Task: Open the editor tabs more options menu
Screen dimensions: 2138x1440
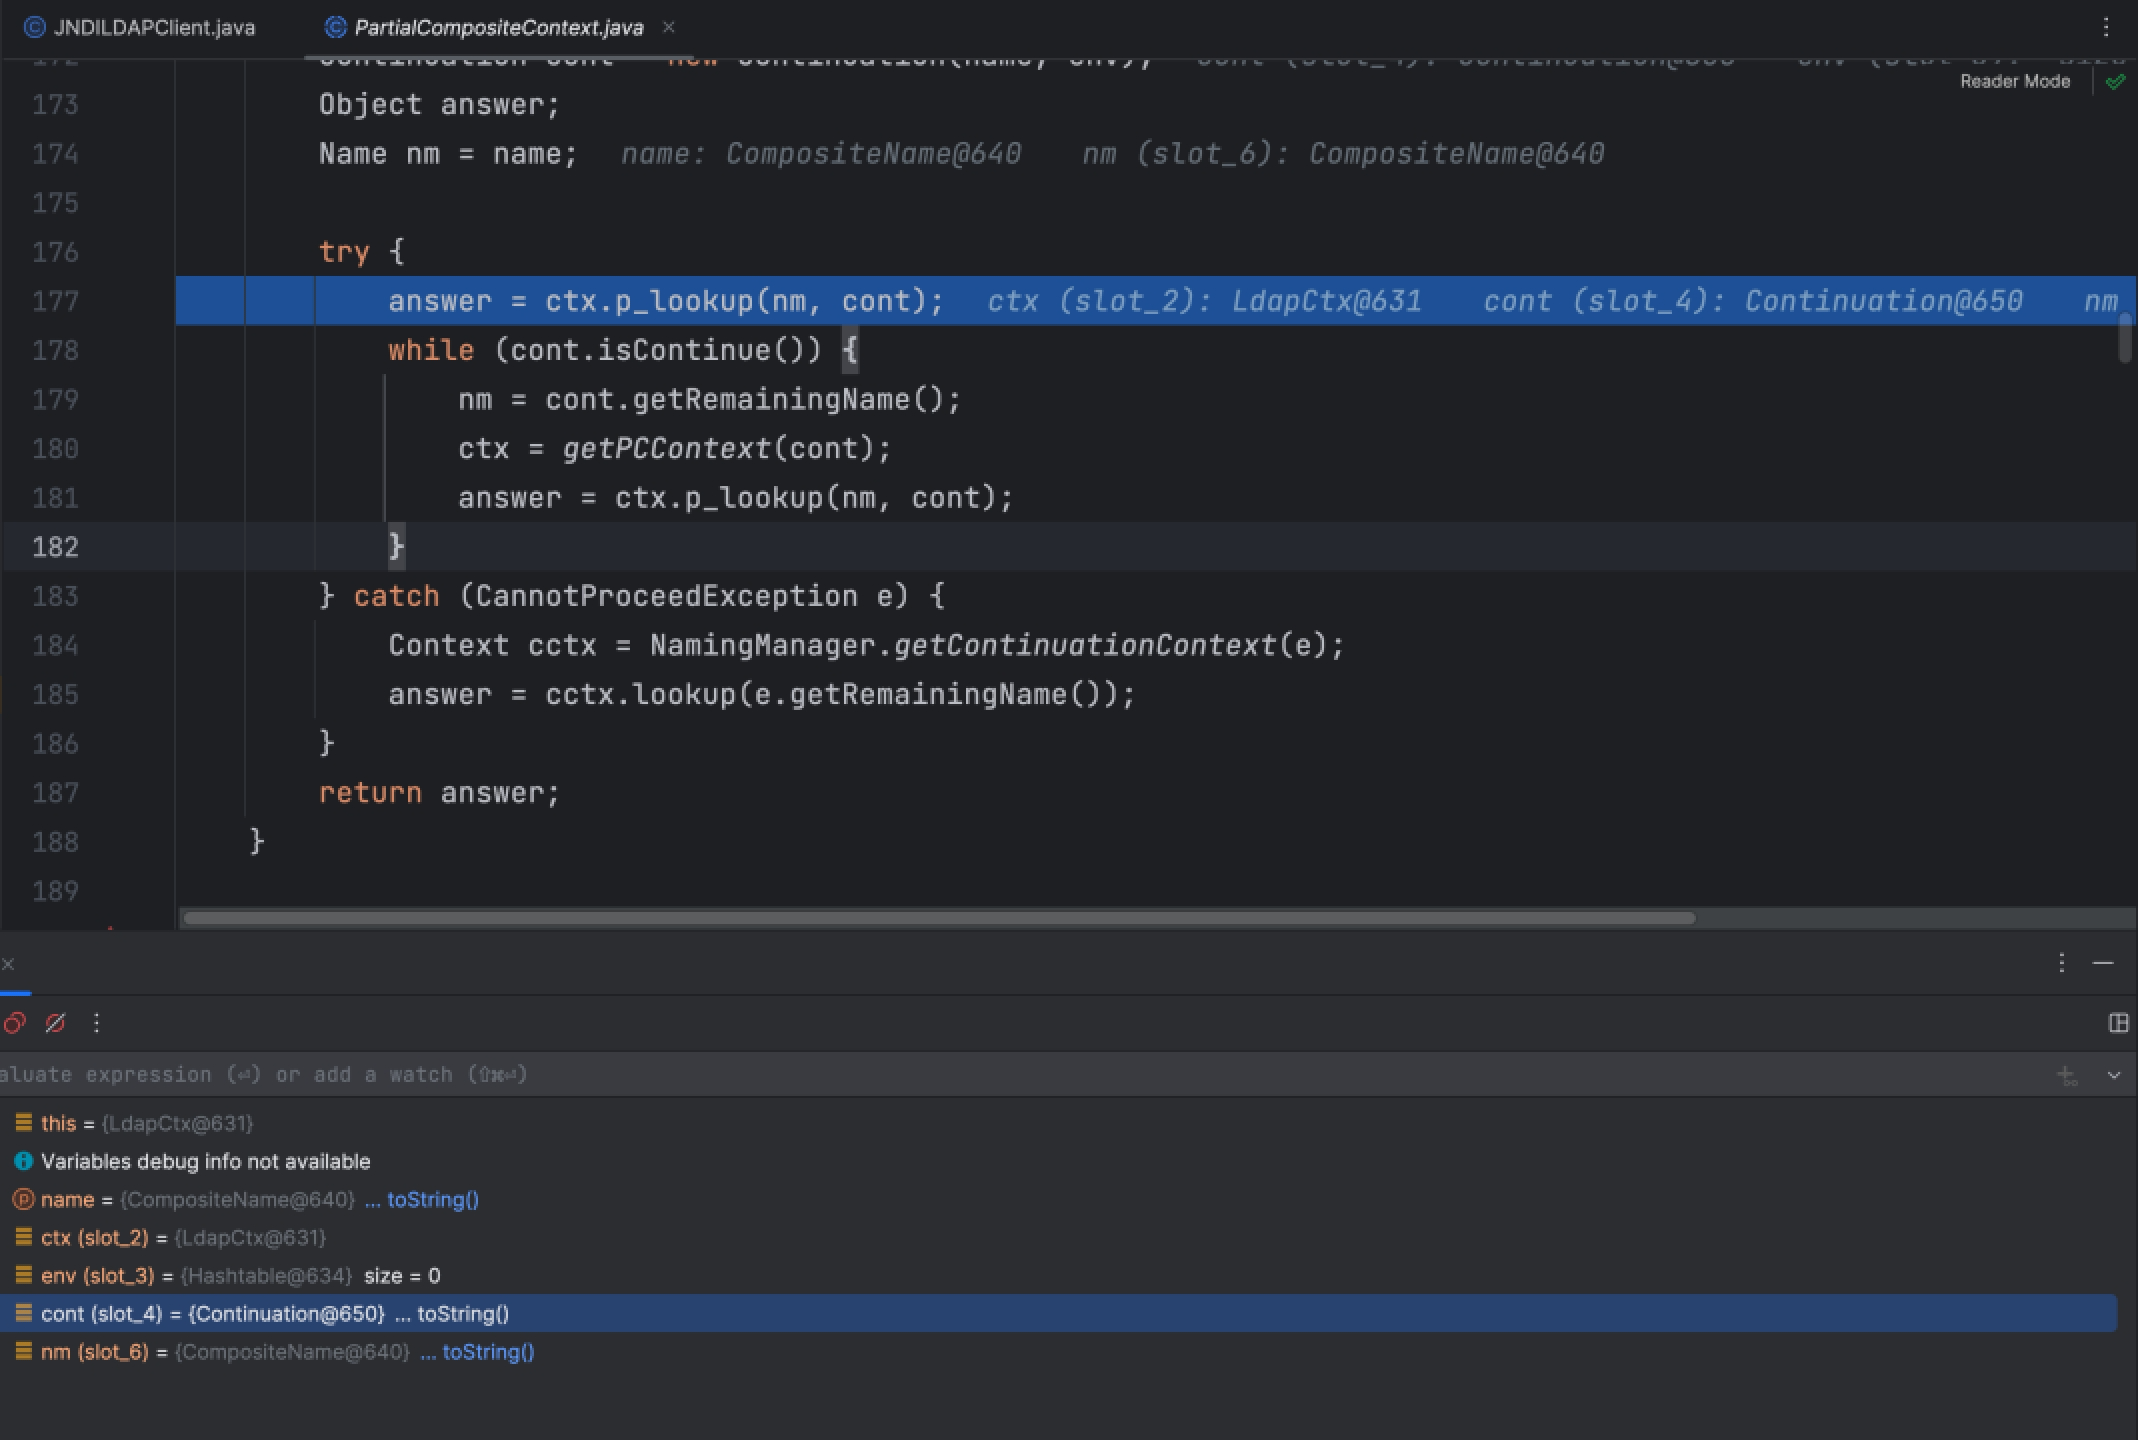Action: pyautogui.click(x=2106, y=27)
